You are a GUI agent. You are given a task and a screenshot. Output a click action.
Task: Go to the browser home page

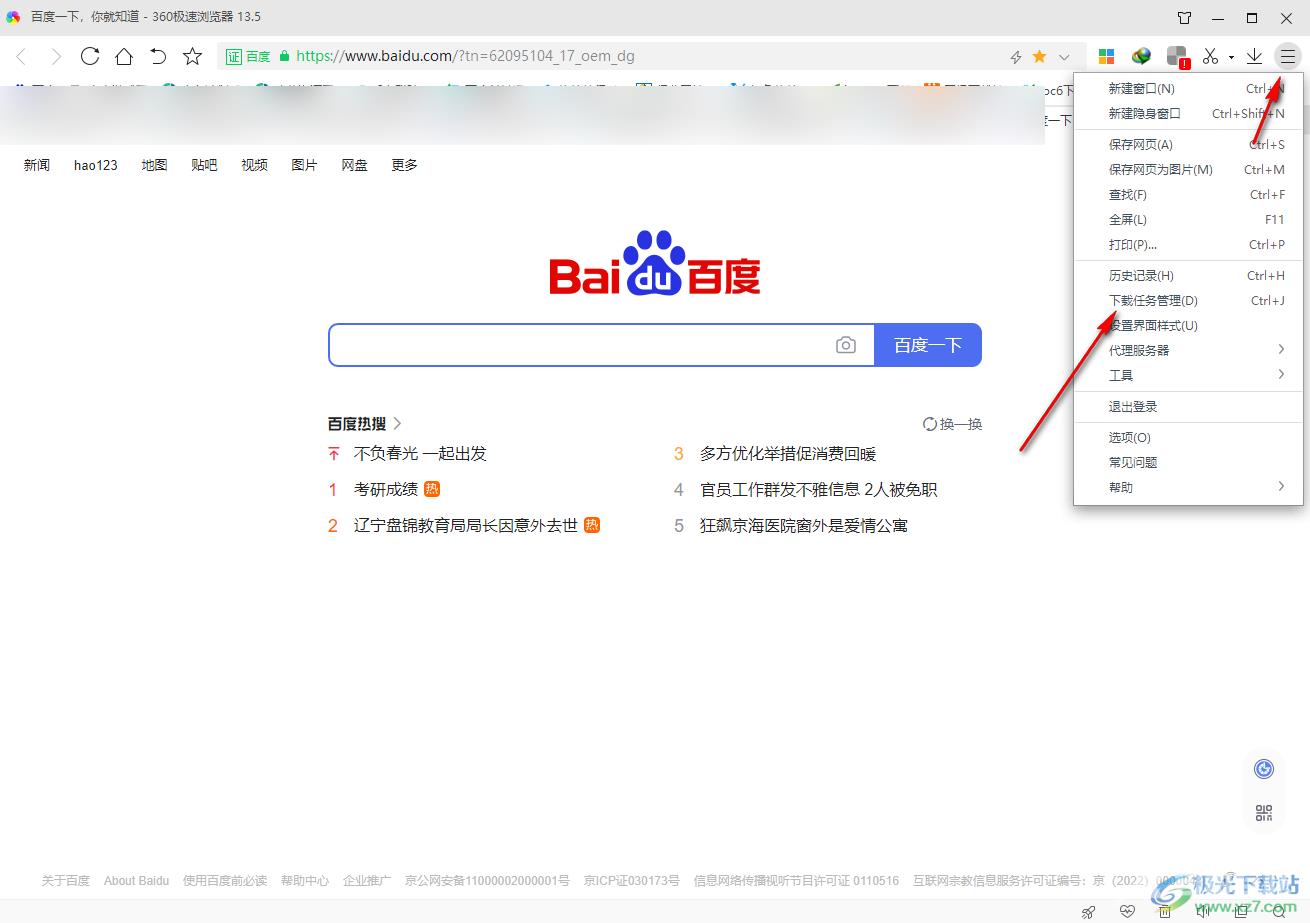[124, 56]
